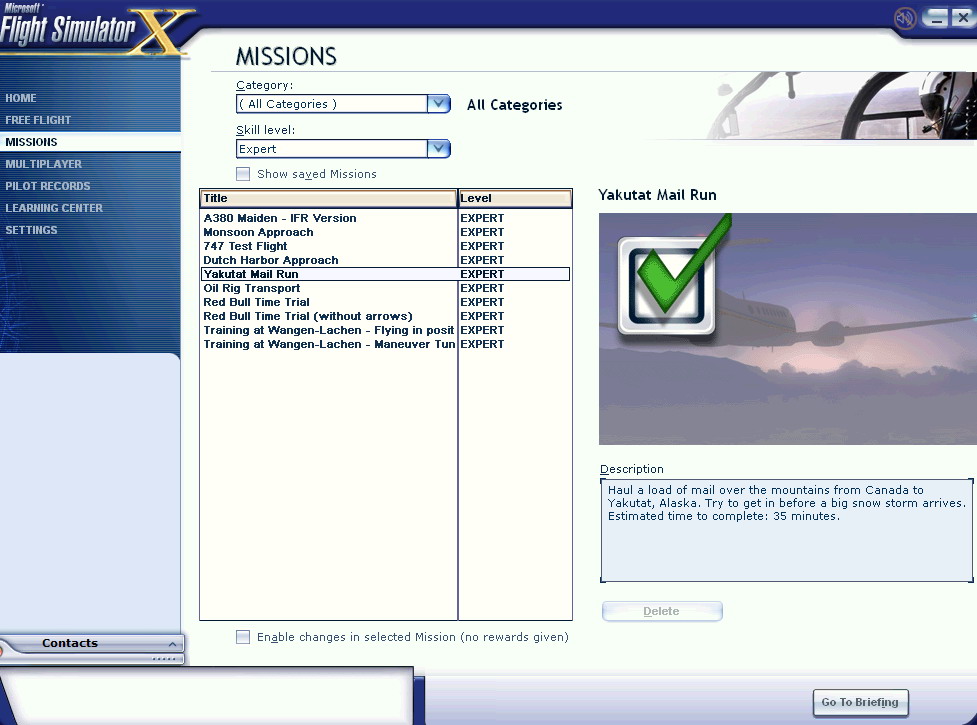977x725 pixels.
Task: Expand the Contacts panel chevron
Action: pos(173,643)
